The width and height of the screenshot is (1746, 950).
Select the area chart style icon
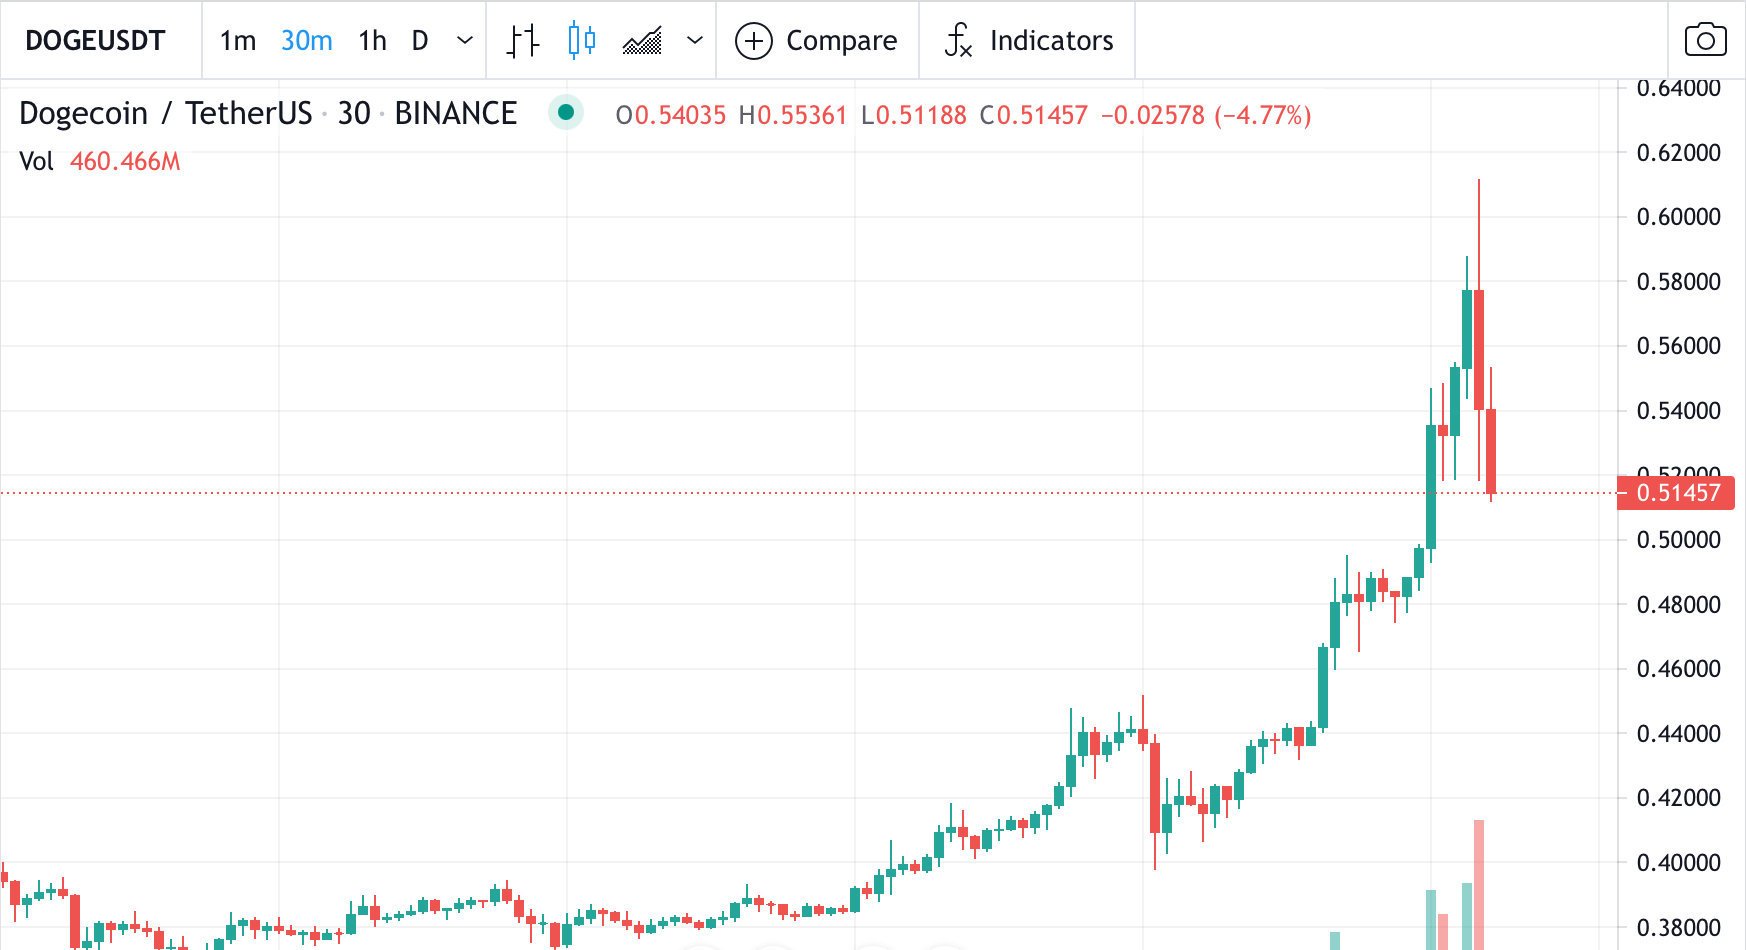point(642,41)
